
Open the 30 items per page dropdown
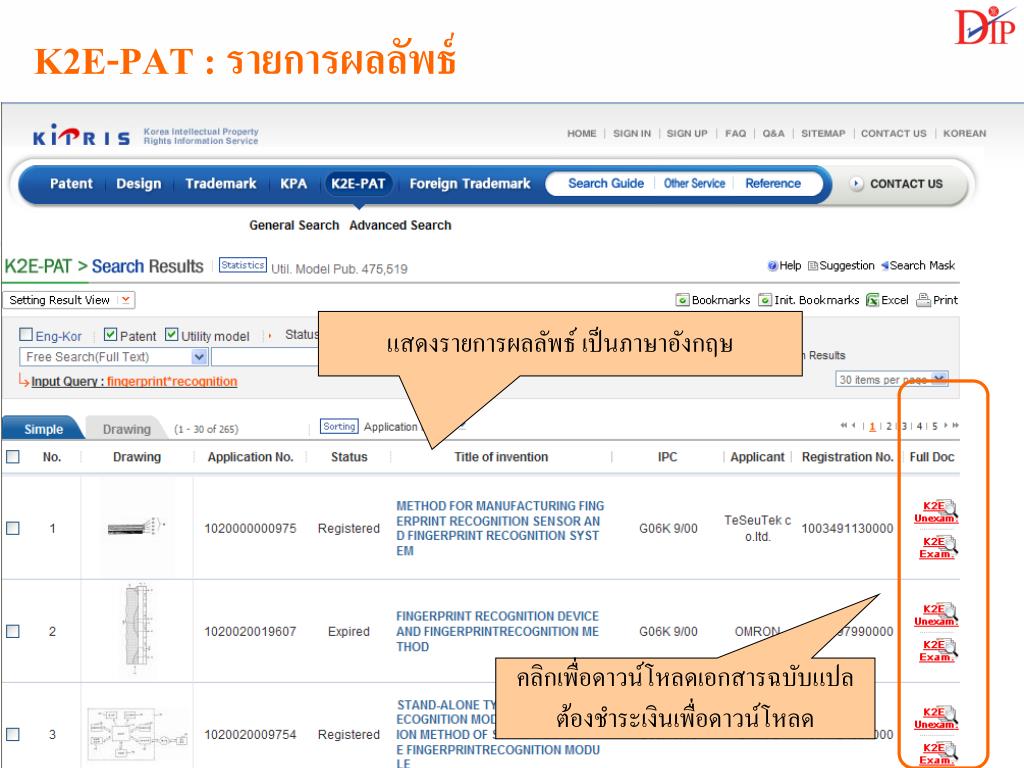pyautogui.click(x=891, y=379)
